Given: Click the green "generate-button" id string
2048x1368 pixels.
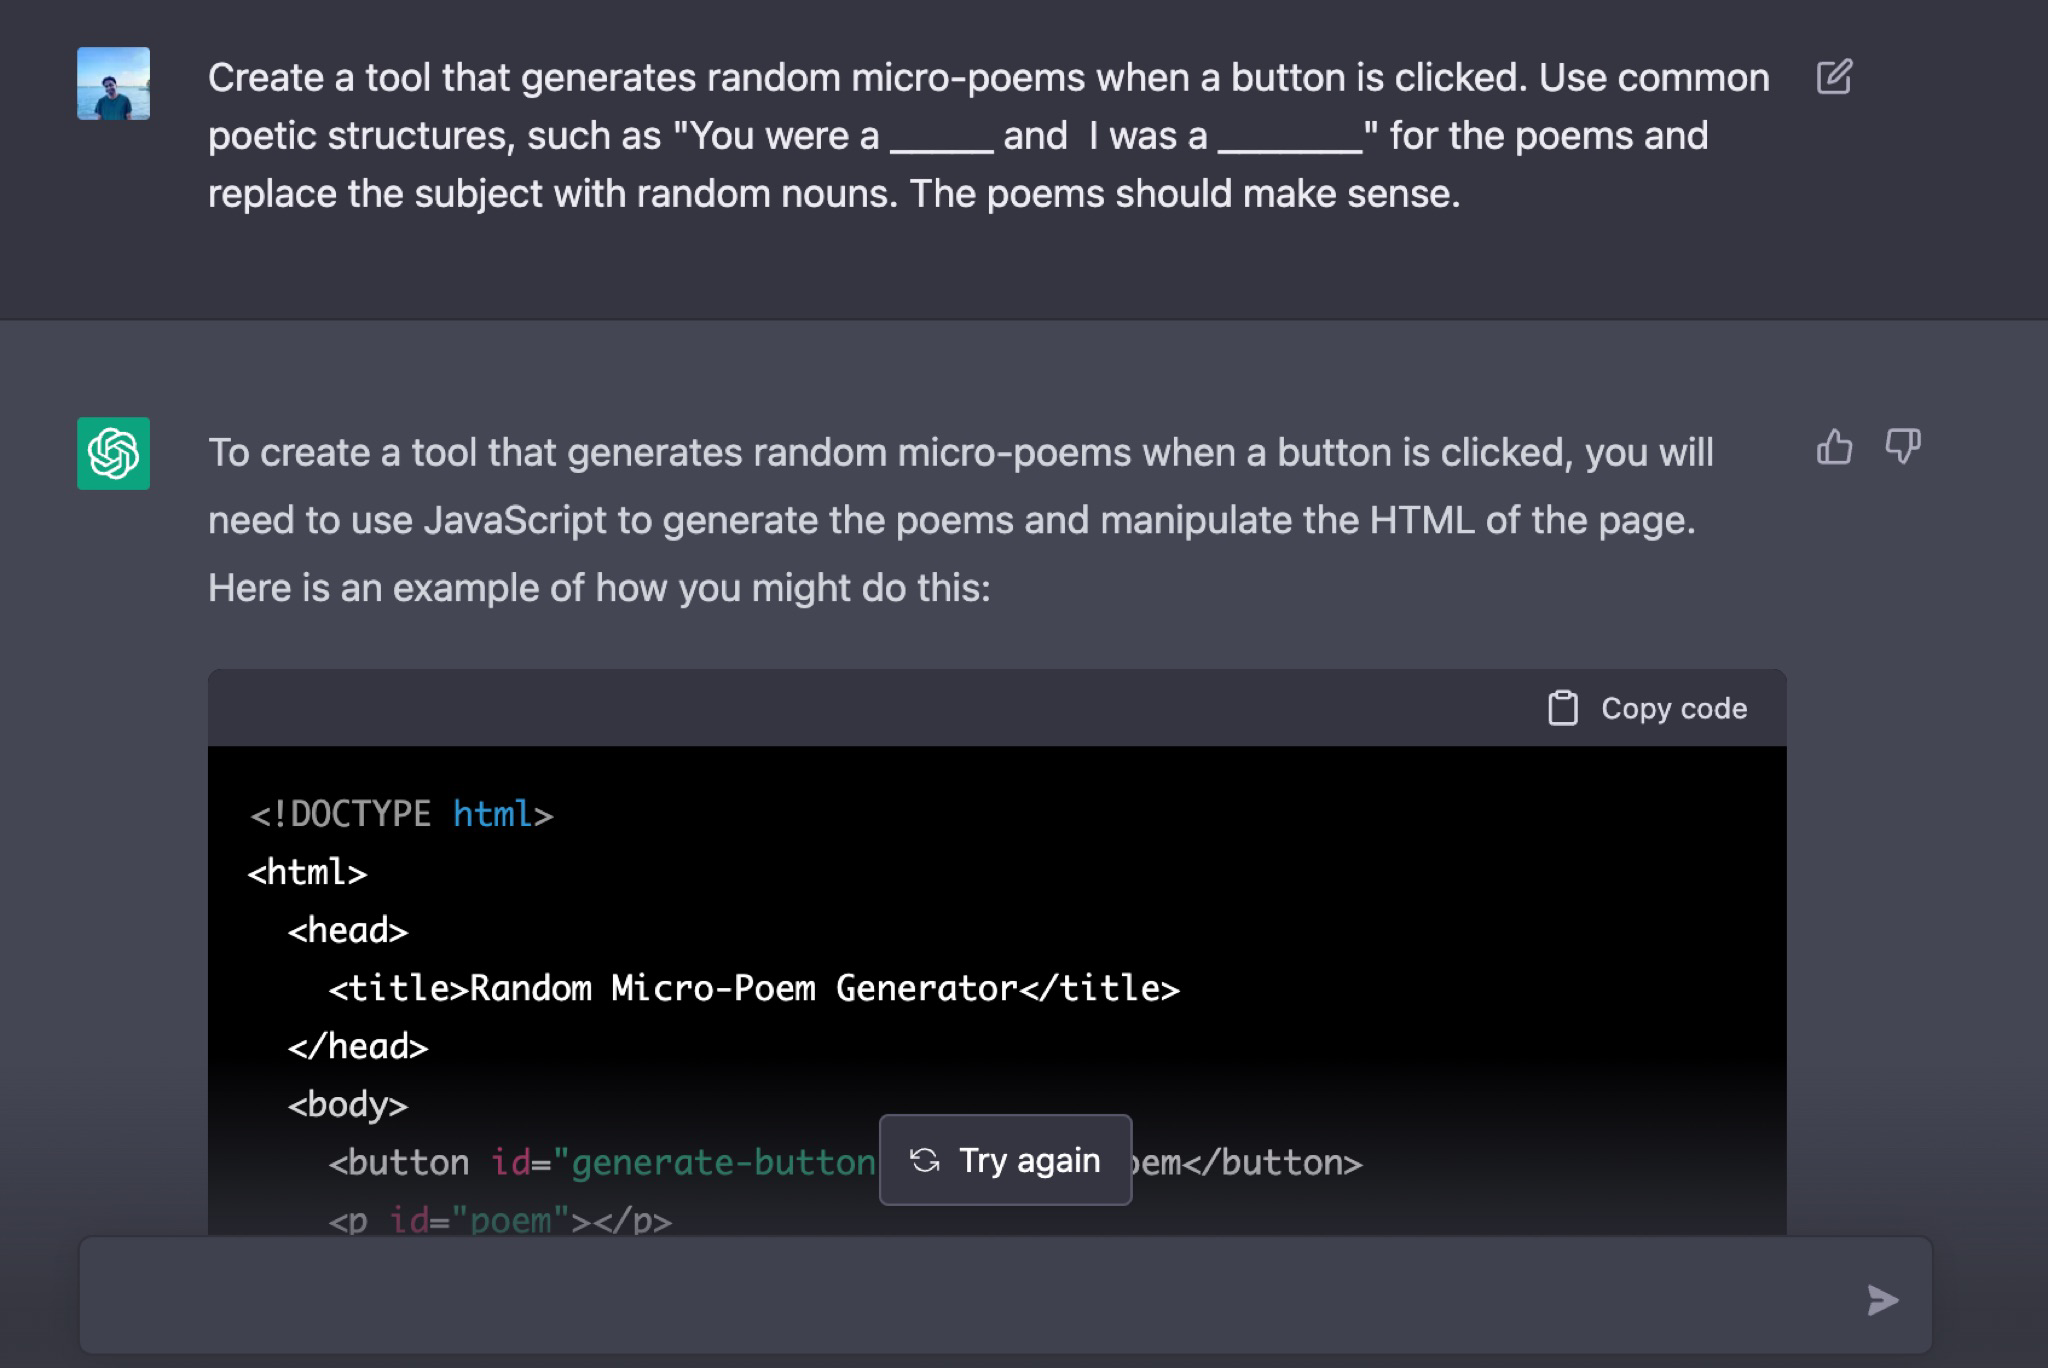Looking at the screenshot, I should point(713,1163).
